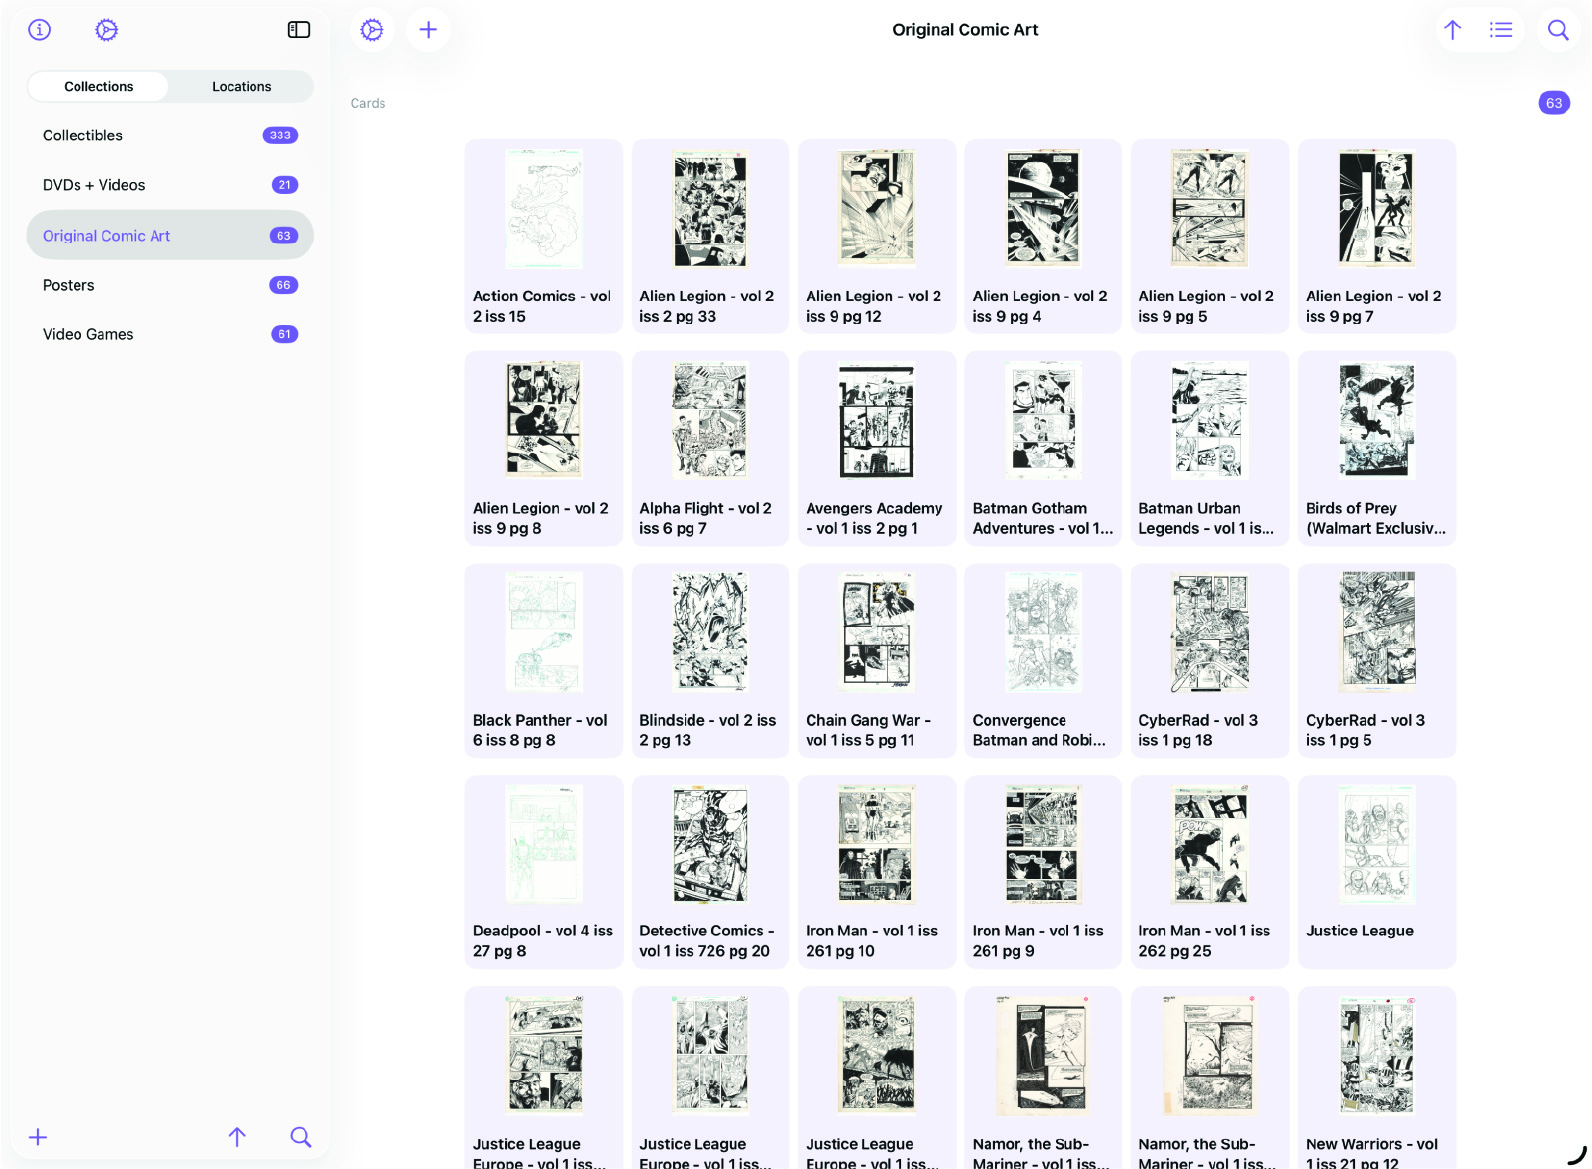Open Detective Comics iss 726 pg 20
The height and width of the screenshot is (1169, 1592).
click(710, 872)
